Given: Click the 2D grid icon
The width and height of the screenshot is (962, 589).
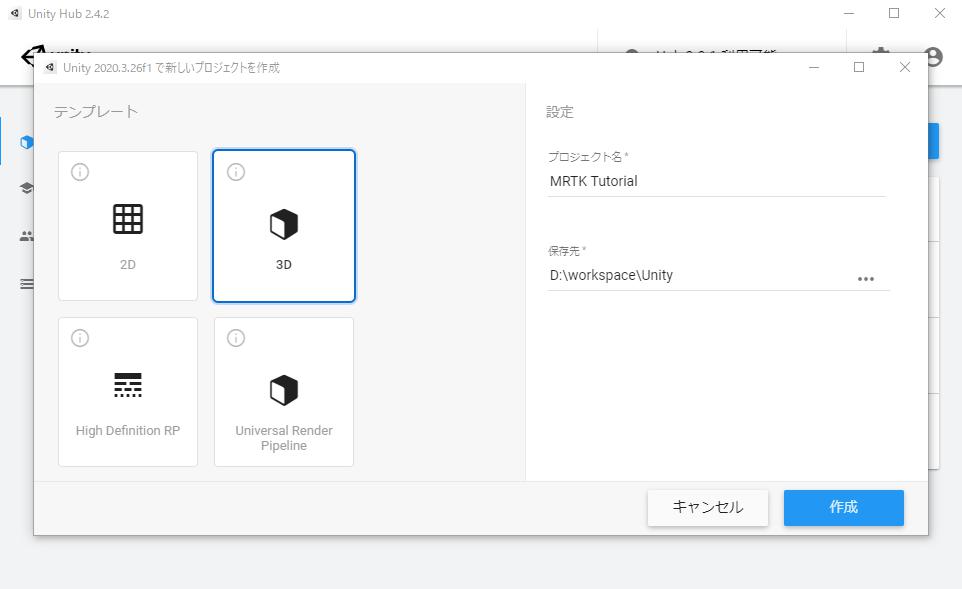Looking at the screenshot, I should (128, 219).
